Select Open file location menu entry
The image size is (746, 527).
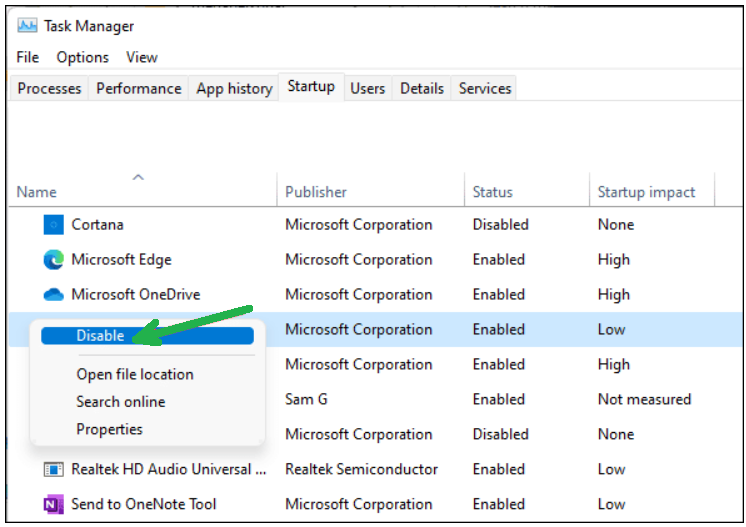(135, 374)
